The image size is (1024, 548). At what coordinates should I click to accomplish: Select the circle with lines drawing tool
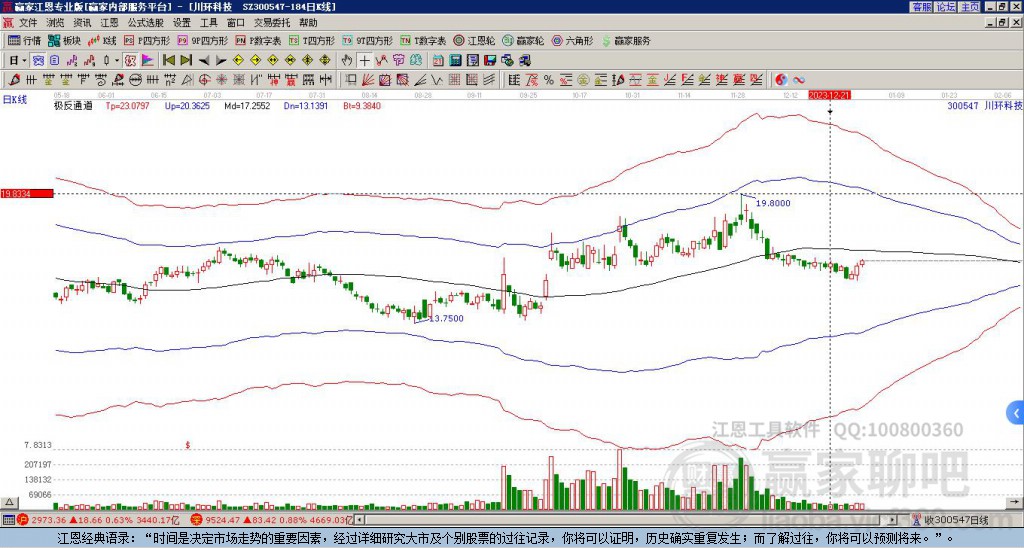[136, 80]
